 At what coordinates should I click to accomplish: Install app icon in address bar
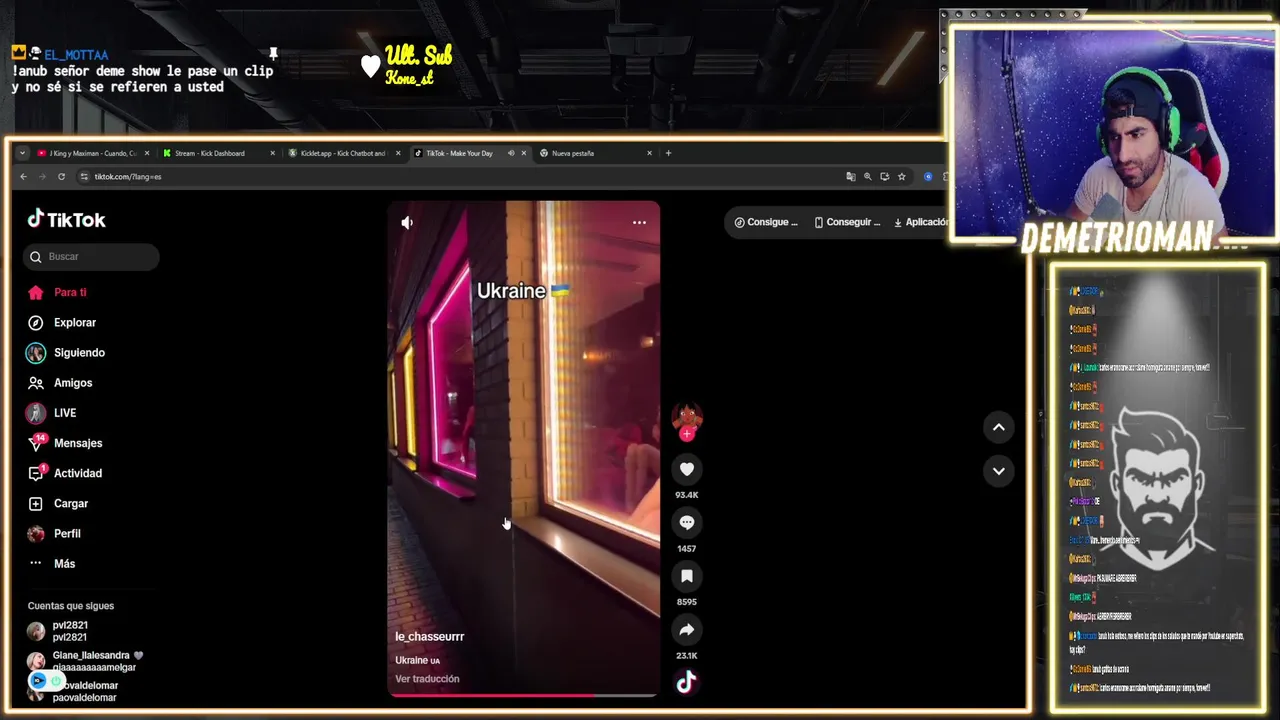[x=885, y=177]
